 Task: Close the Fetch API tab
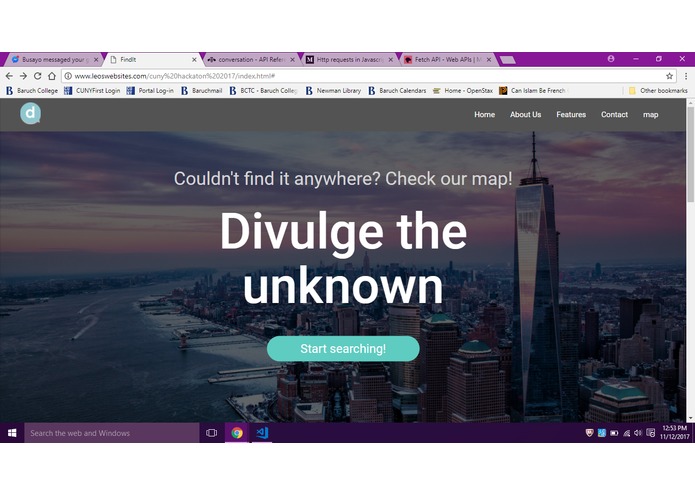[488, 59]
